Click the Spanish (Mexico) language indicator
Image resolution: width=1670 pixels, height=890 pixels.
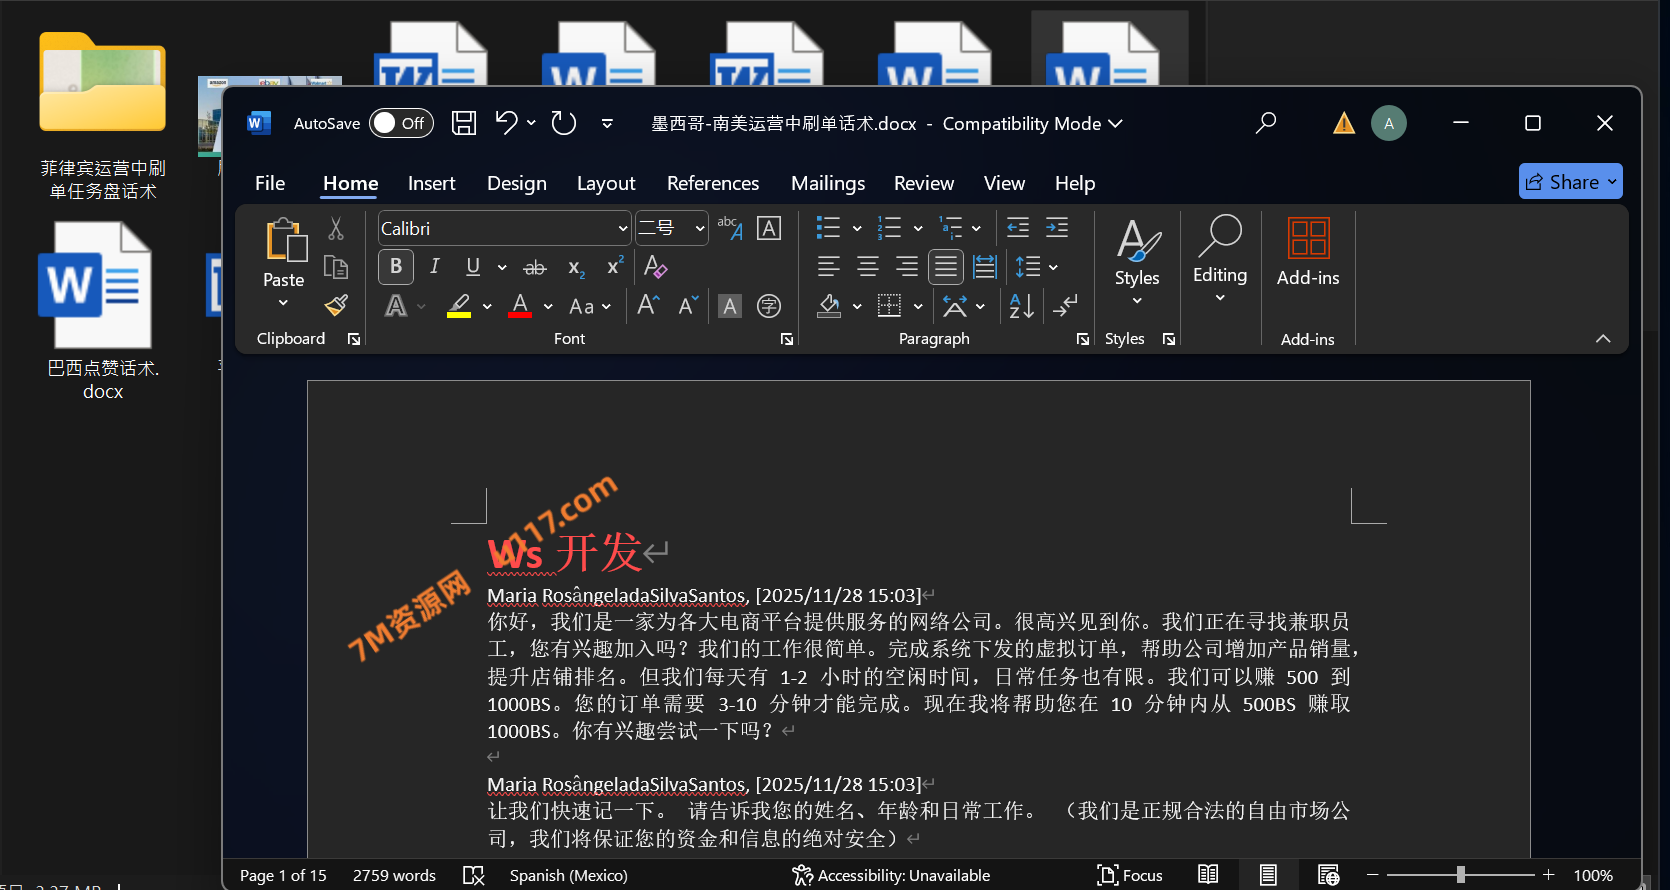(568, 875)
